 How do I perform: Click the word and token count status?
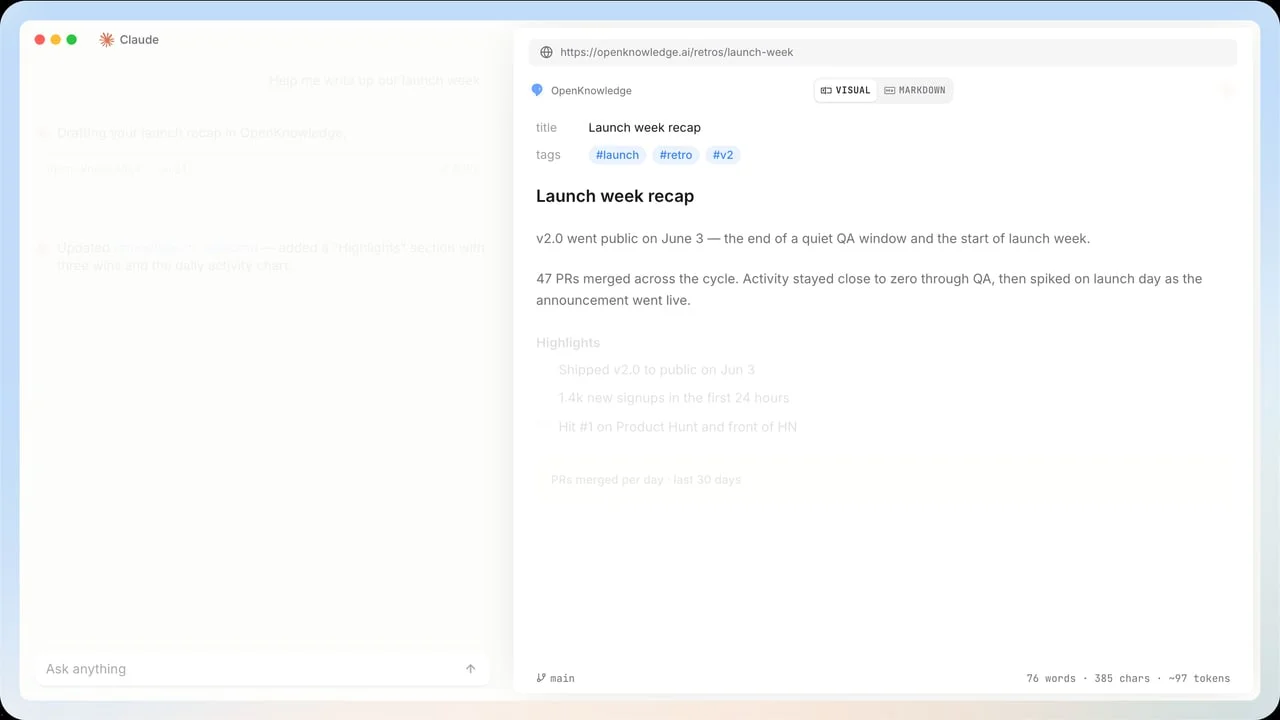coord(1128,678)
